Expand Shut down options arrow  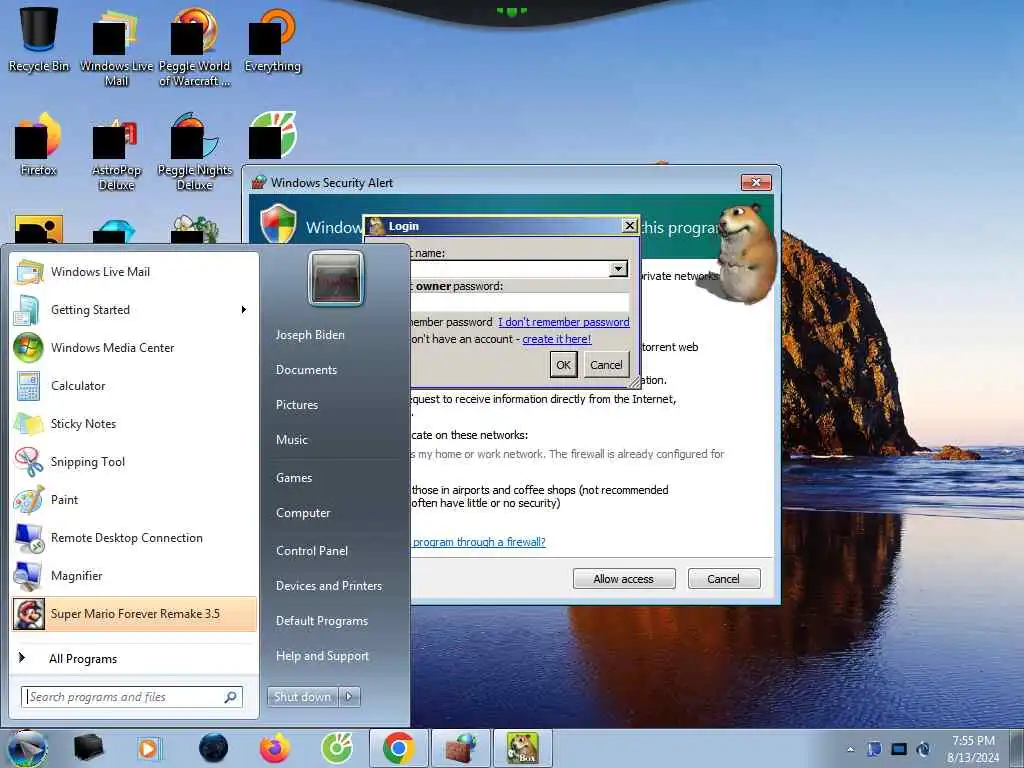pos(349,697)
